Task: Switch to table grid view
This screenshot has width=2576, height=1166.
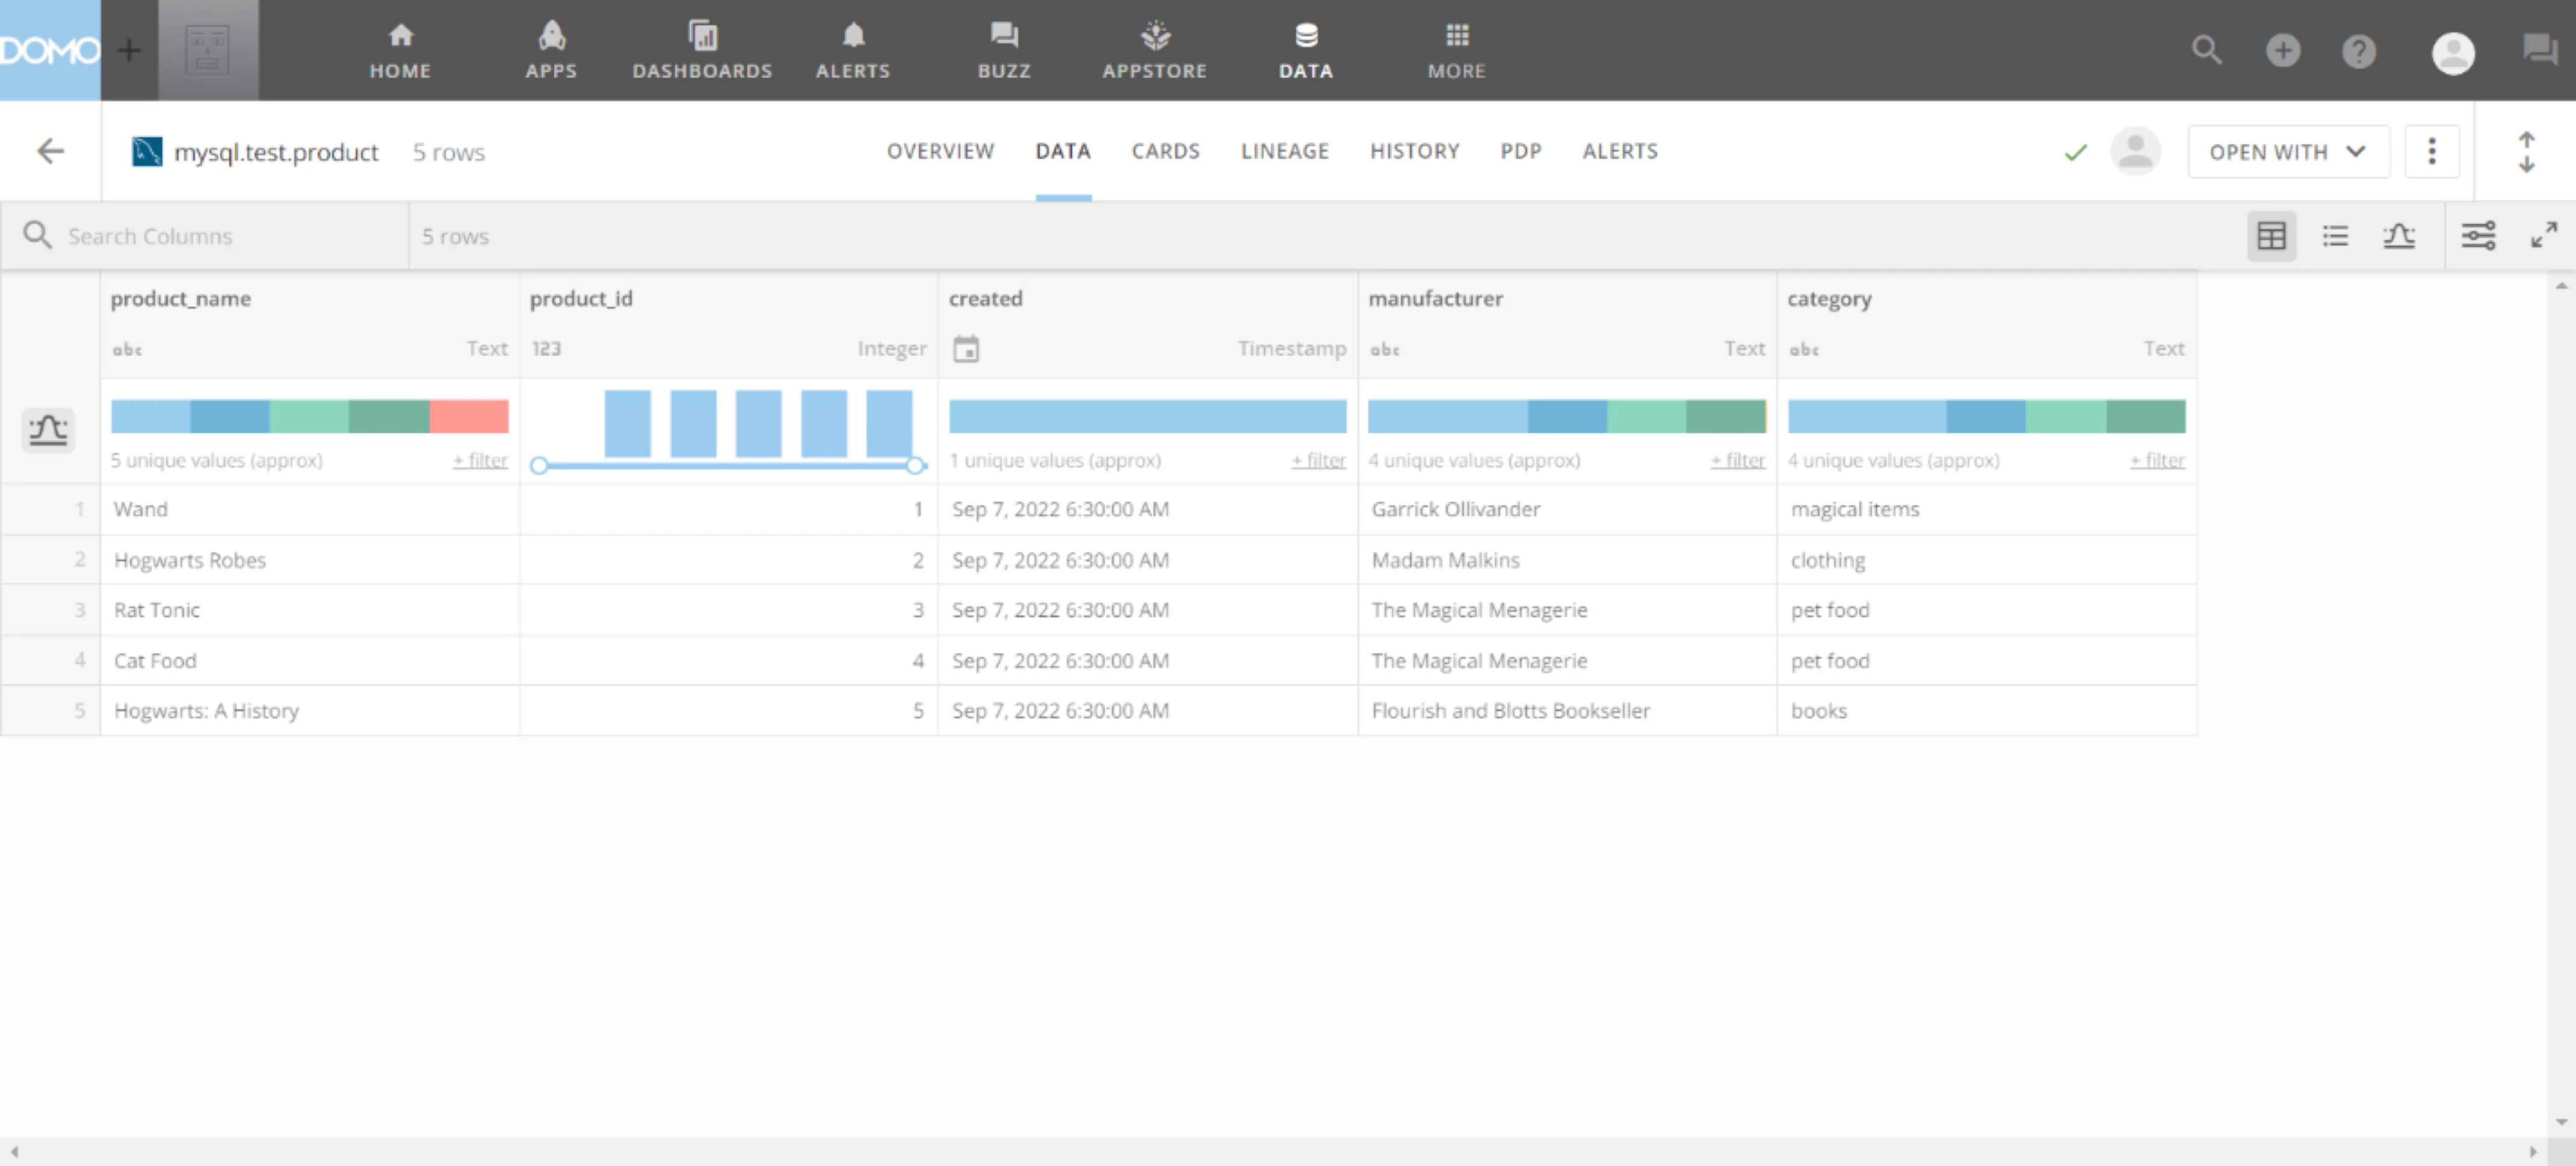Action: (x=2271, y=236)
